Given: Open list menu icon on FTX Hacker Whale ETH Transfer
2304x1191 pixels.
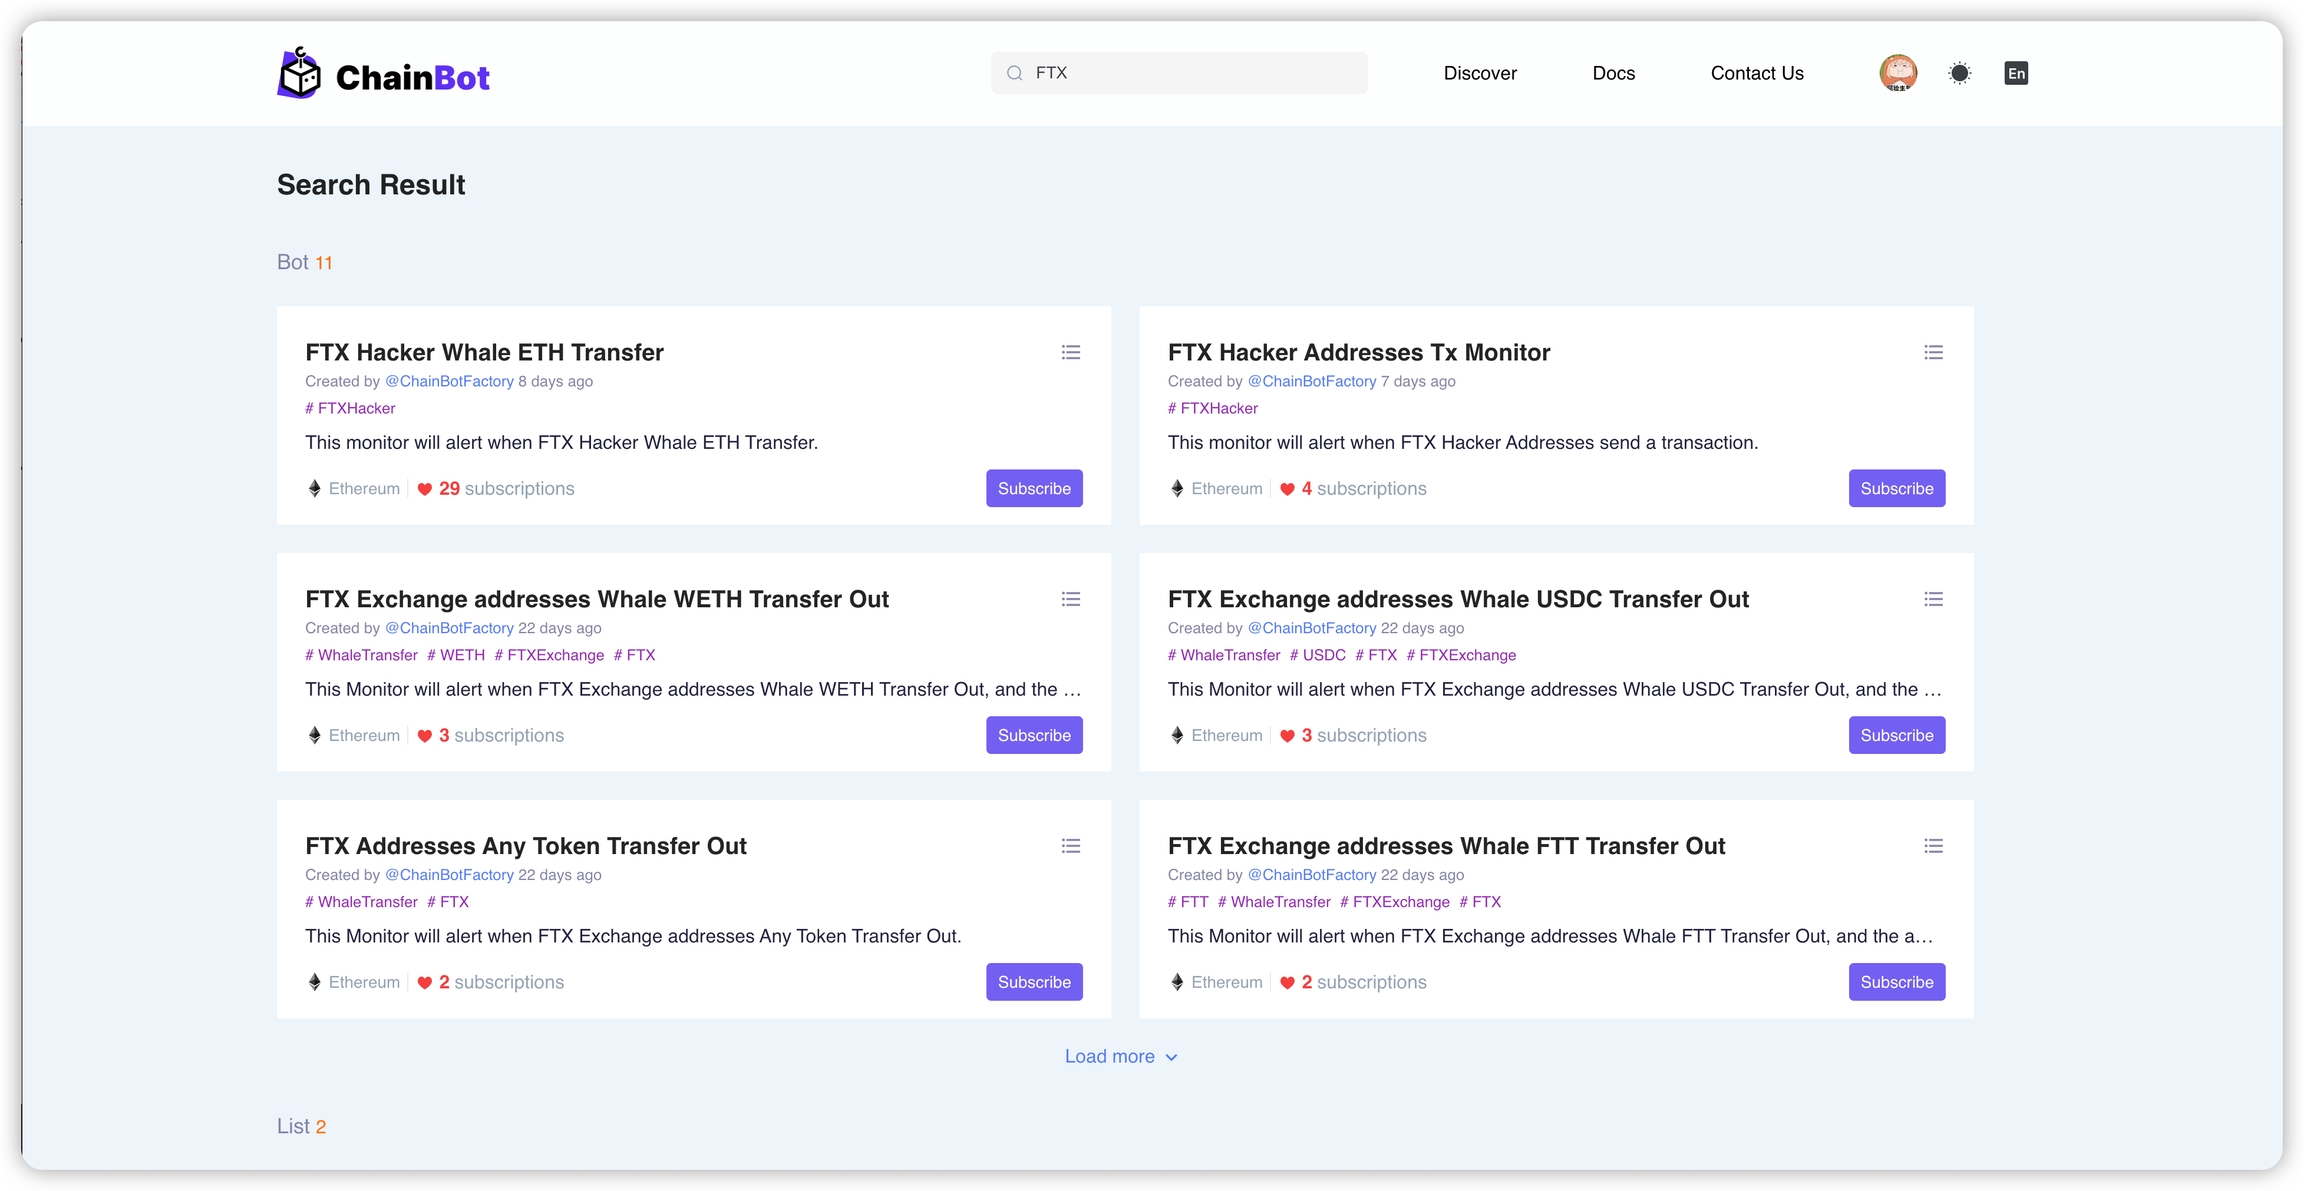Looking at the screenshot, I should [x=1070, y=352].
